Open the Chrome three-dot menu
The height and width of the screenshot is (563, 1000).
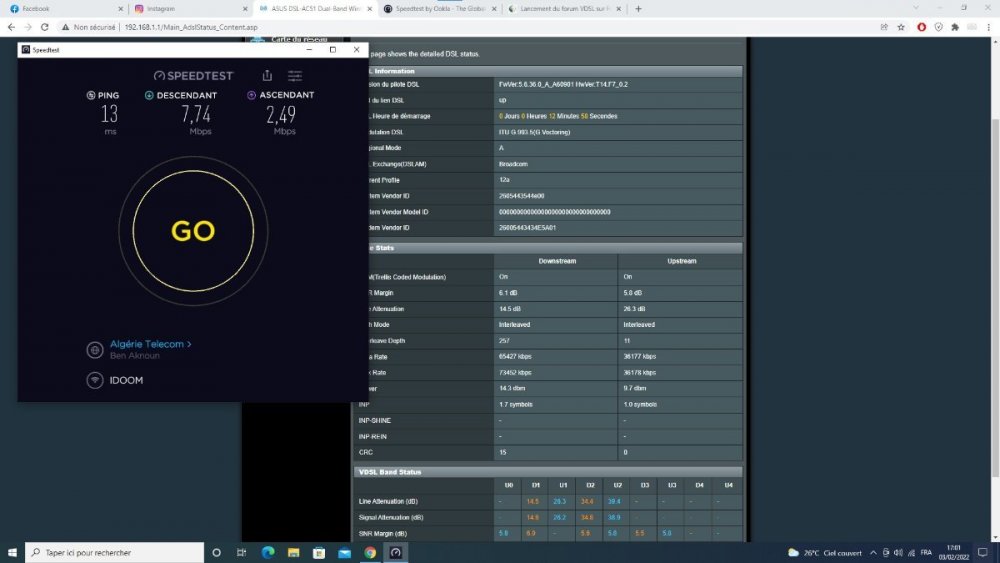(x=988, y=27)
